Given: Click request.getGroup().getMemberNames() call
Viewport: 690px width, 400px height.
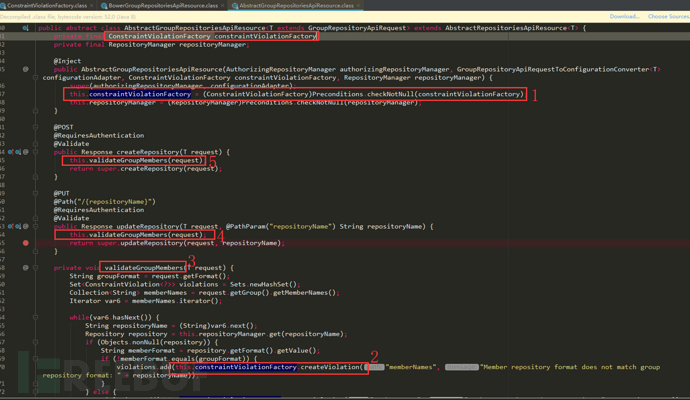Looking at the screenshot, I should tap(267, 293).
